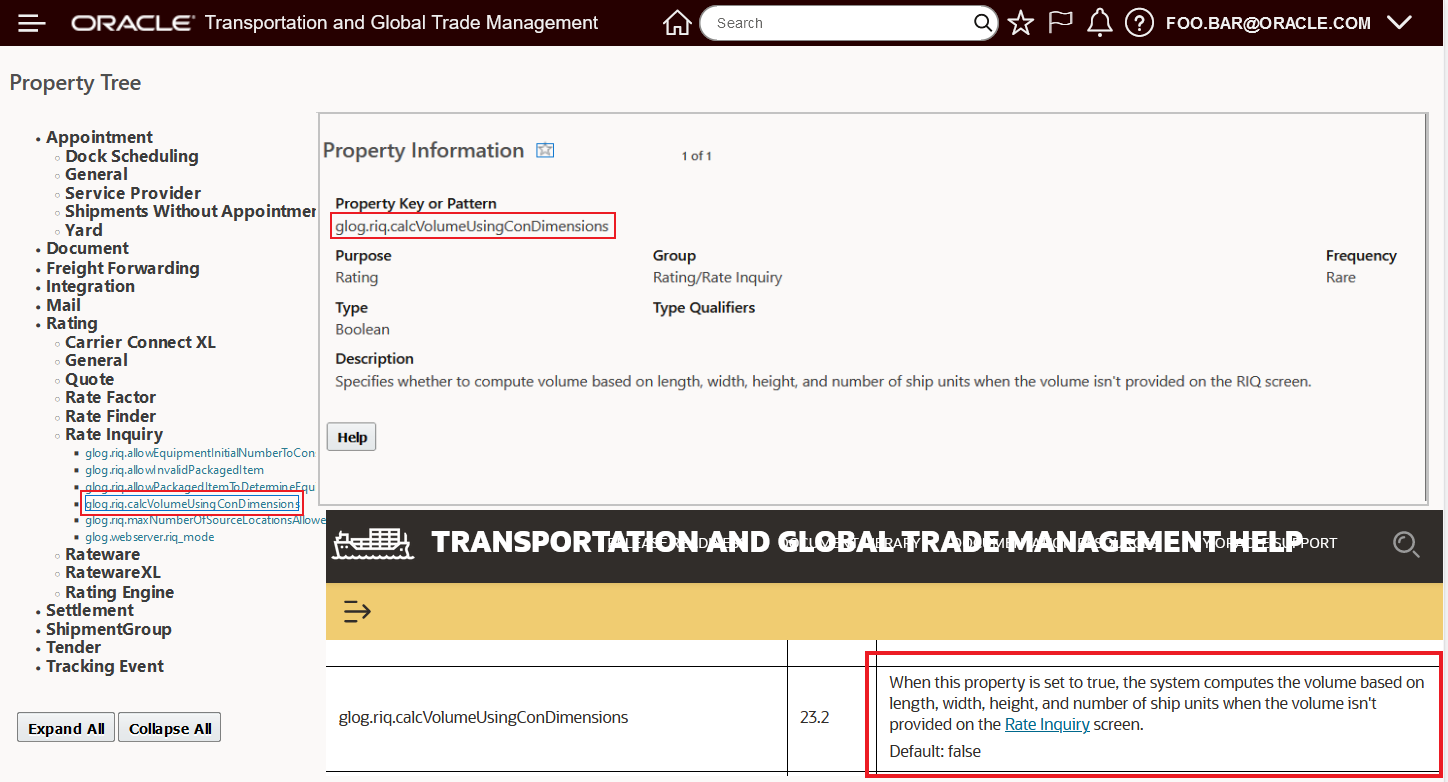The image size is (1448, 782).
Task: Click the Home icon
Action: [677, 23]
